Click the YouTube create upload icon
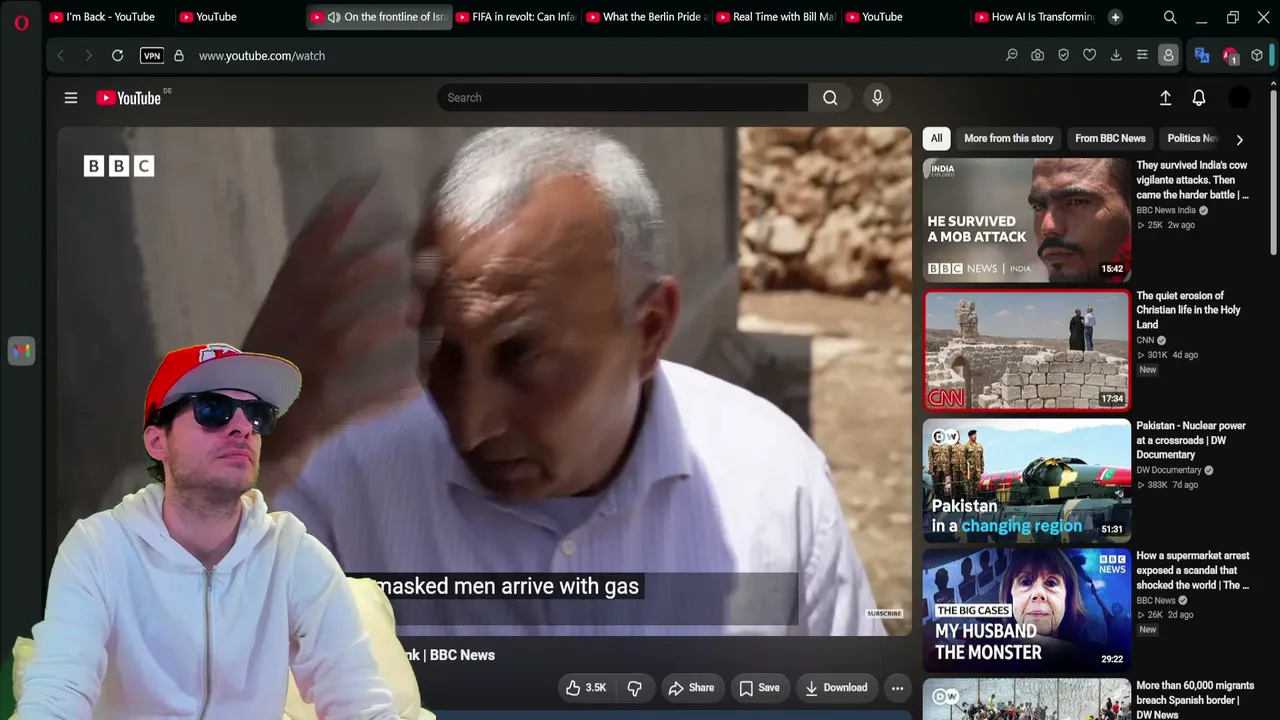1280x720 pixels. point(1165,98)
